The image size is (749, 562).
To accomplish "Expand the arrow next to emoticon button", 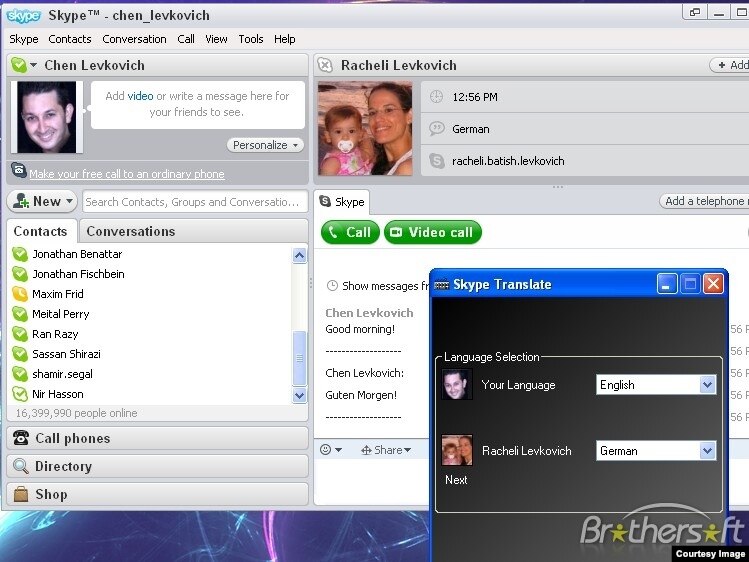I will pos(339,450).
